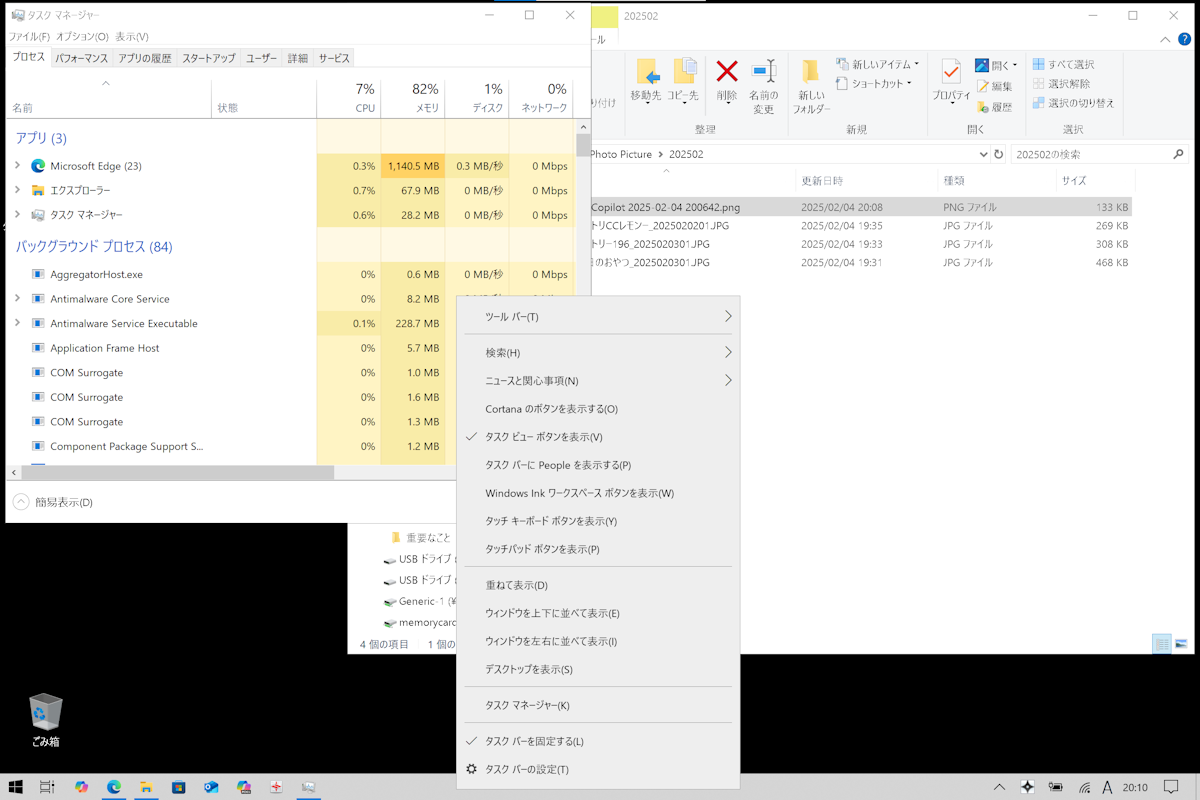Expand Antimalware Core Service row
1200x800 pixels.
tap(17, 299)
